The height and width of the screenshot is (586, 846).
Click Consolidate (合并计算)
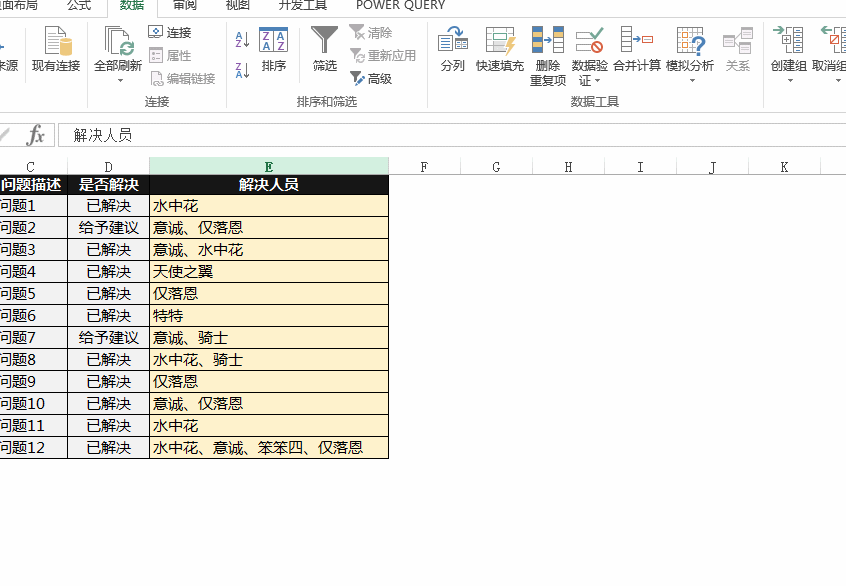637,49
